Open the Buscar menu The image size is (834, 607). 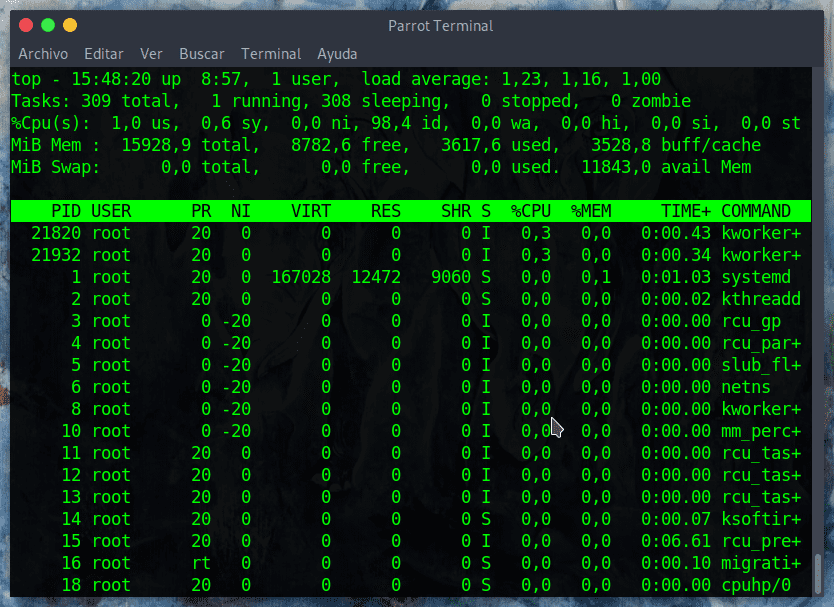click(x=202, y=54)
